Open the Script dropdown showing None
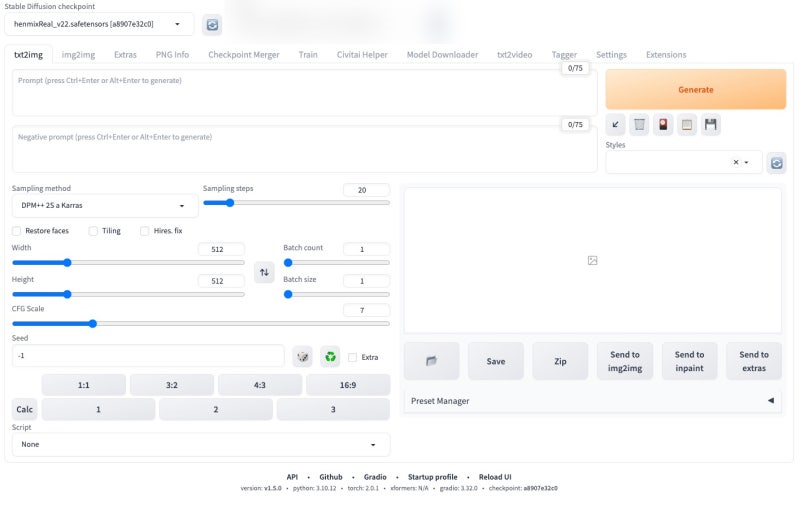This screenshot has height=505, width=800. tap(201, 444)
